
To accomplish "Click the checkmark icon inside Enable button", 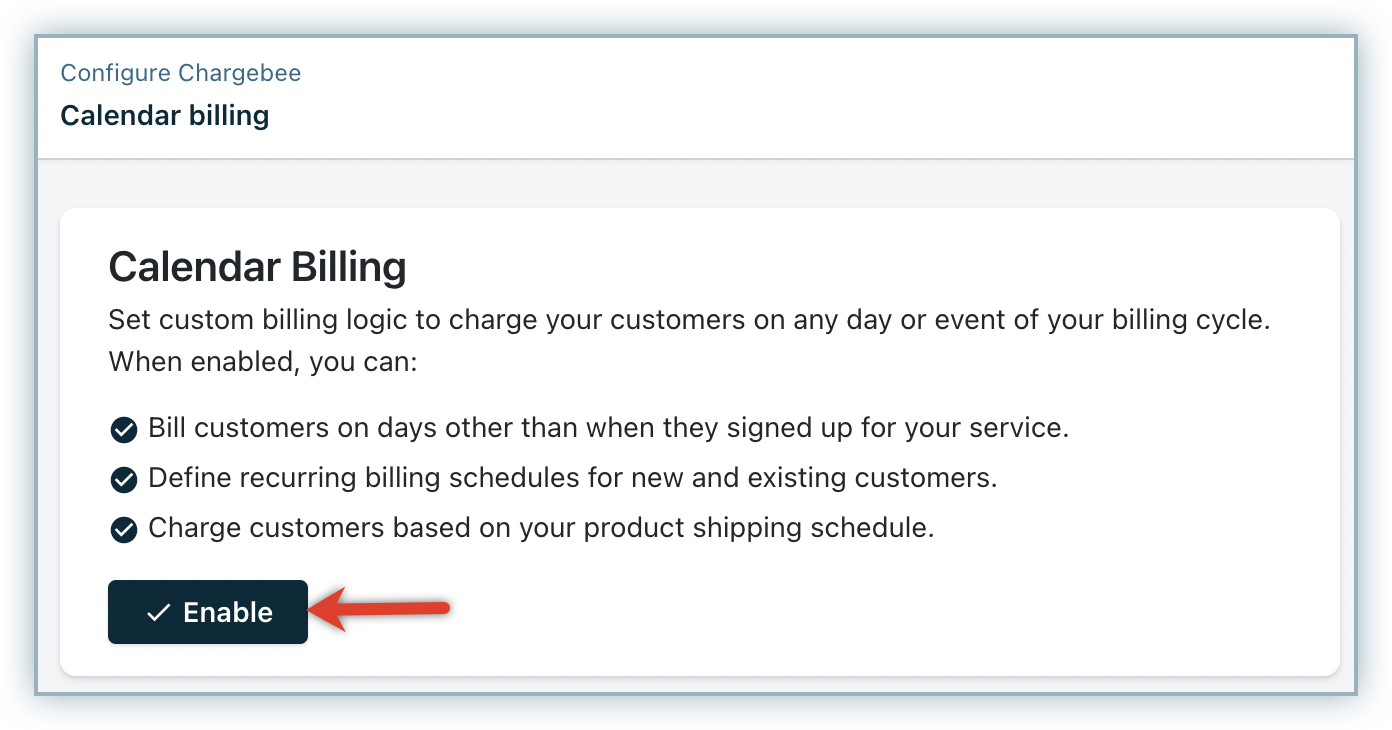I will click(x=158, y=613).
